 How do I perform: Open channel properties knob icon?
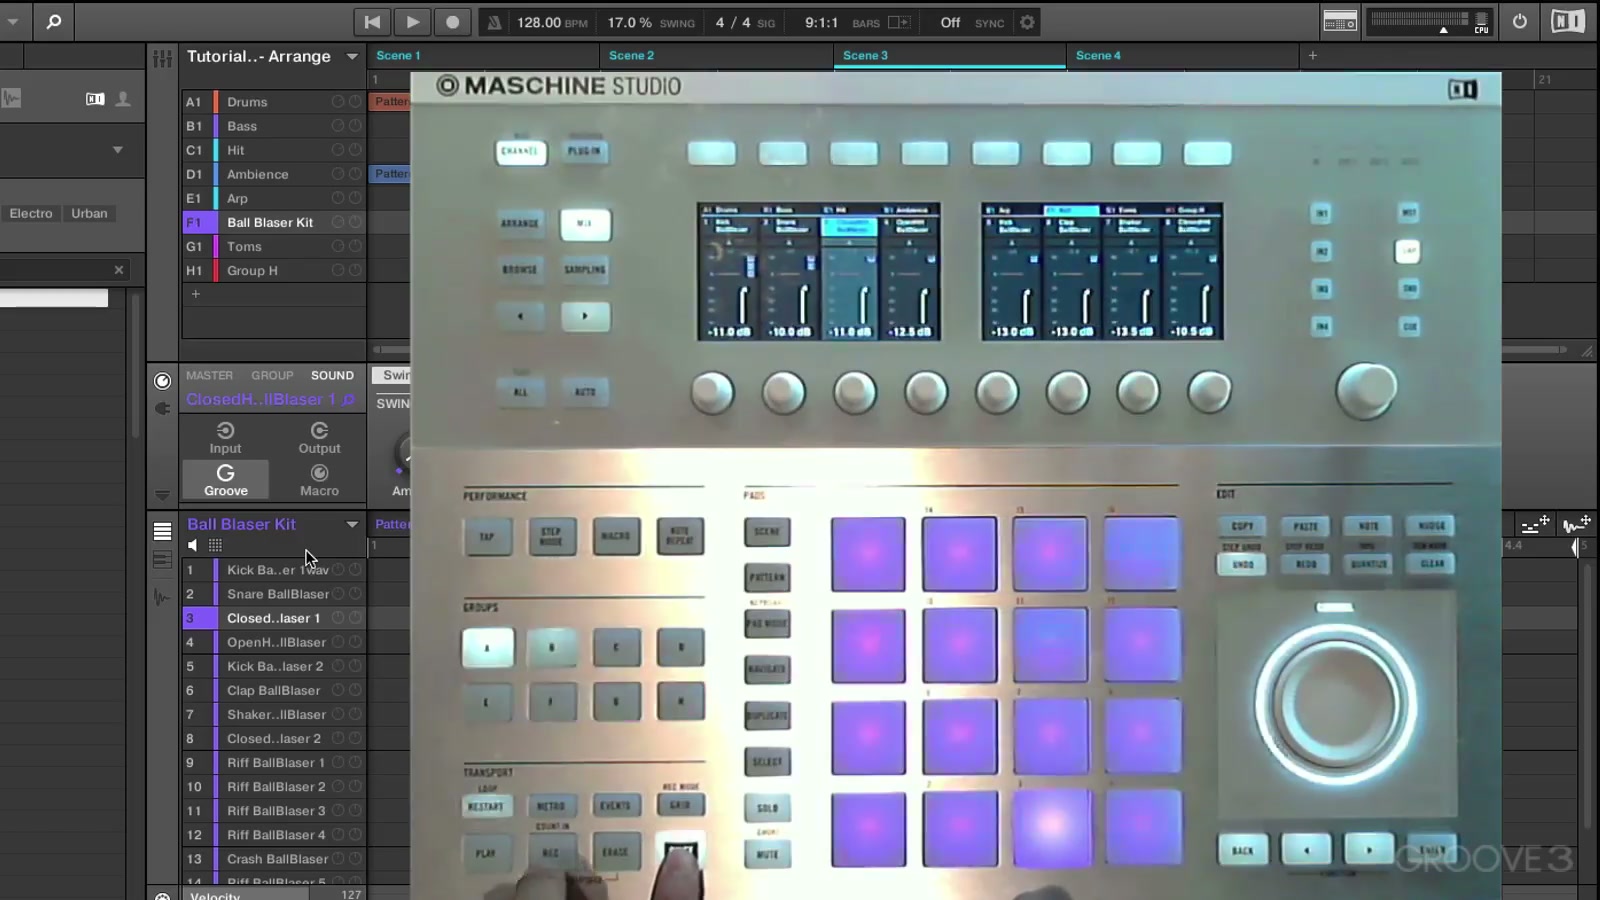pyautogui.click(x=162, y=380)
